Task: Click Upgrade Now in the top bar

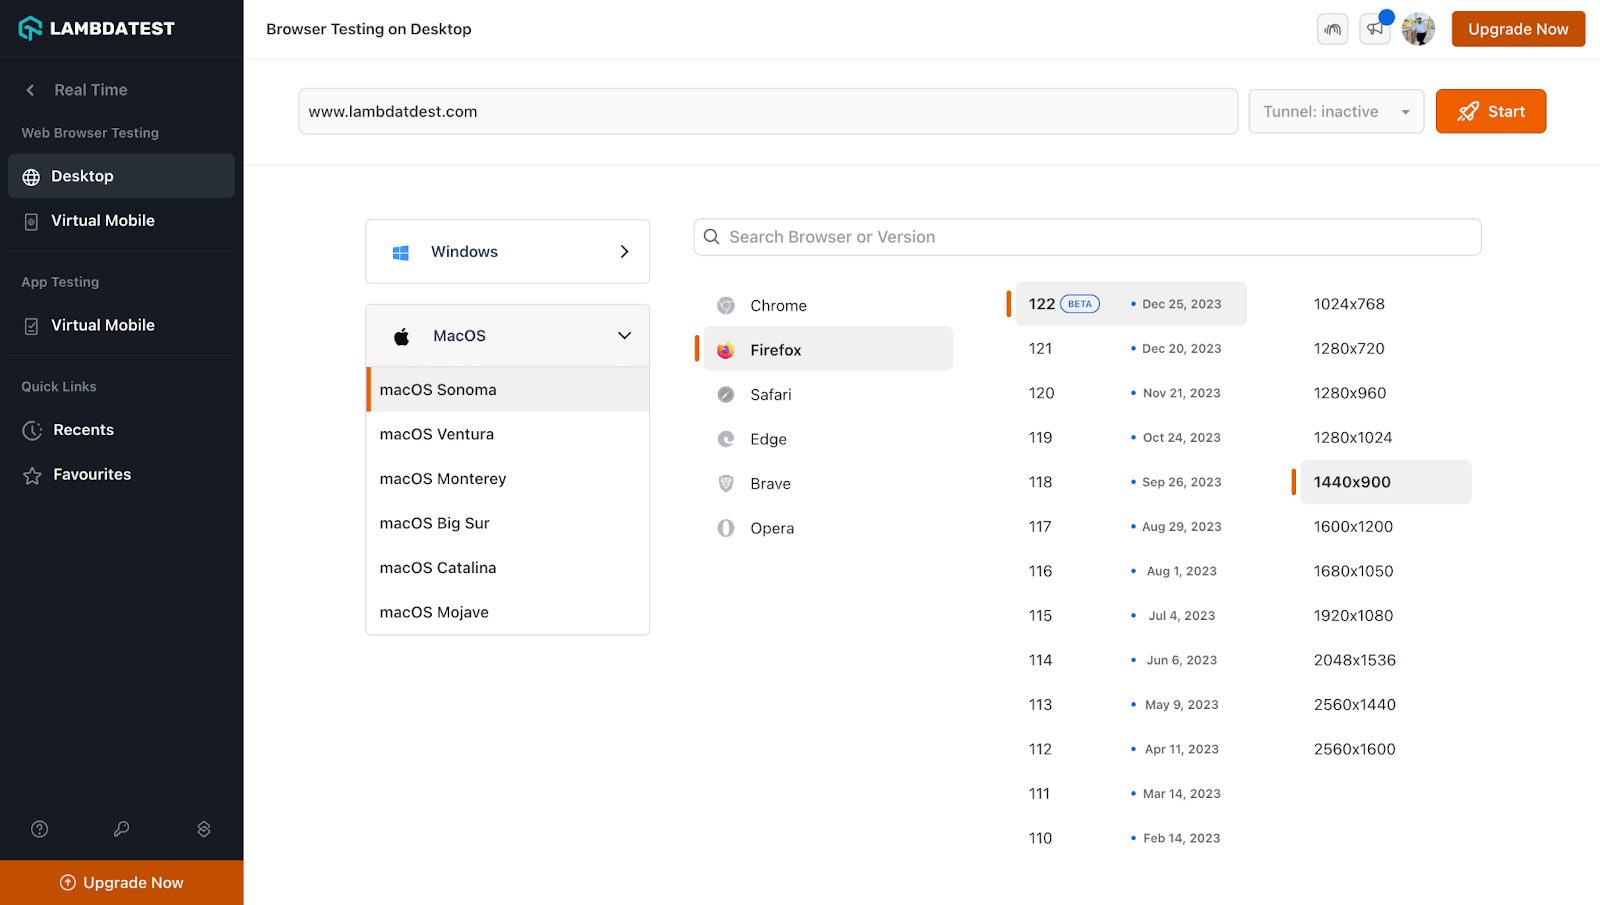Action: tap(1517, 29)
